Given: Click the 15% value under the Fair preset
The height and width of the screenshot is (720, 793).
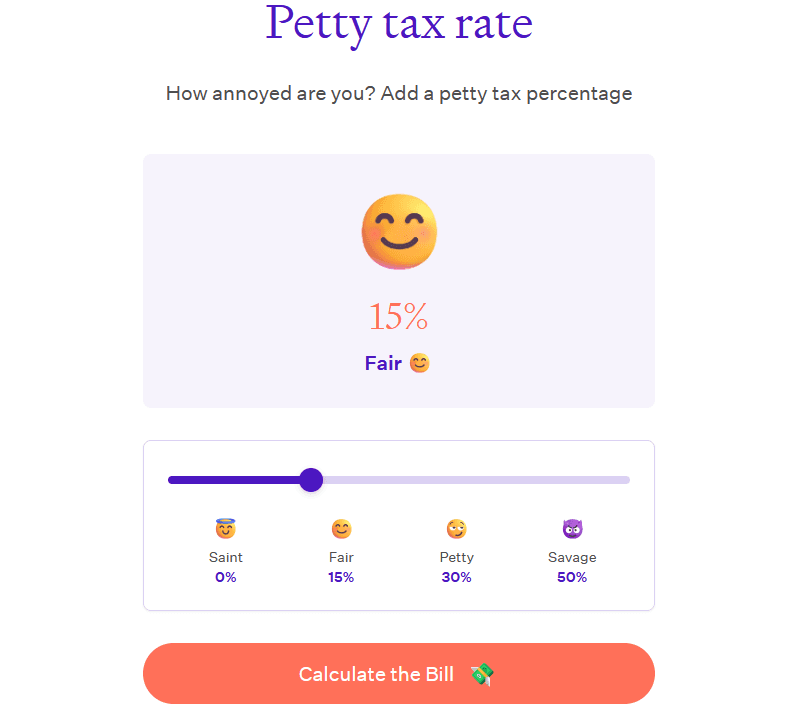Looking at the screenshot, I should (341, 577).
